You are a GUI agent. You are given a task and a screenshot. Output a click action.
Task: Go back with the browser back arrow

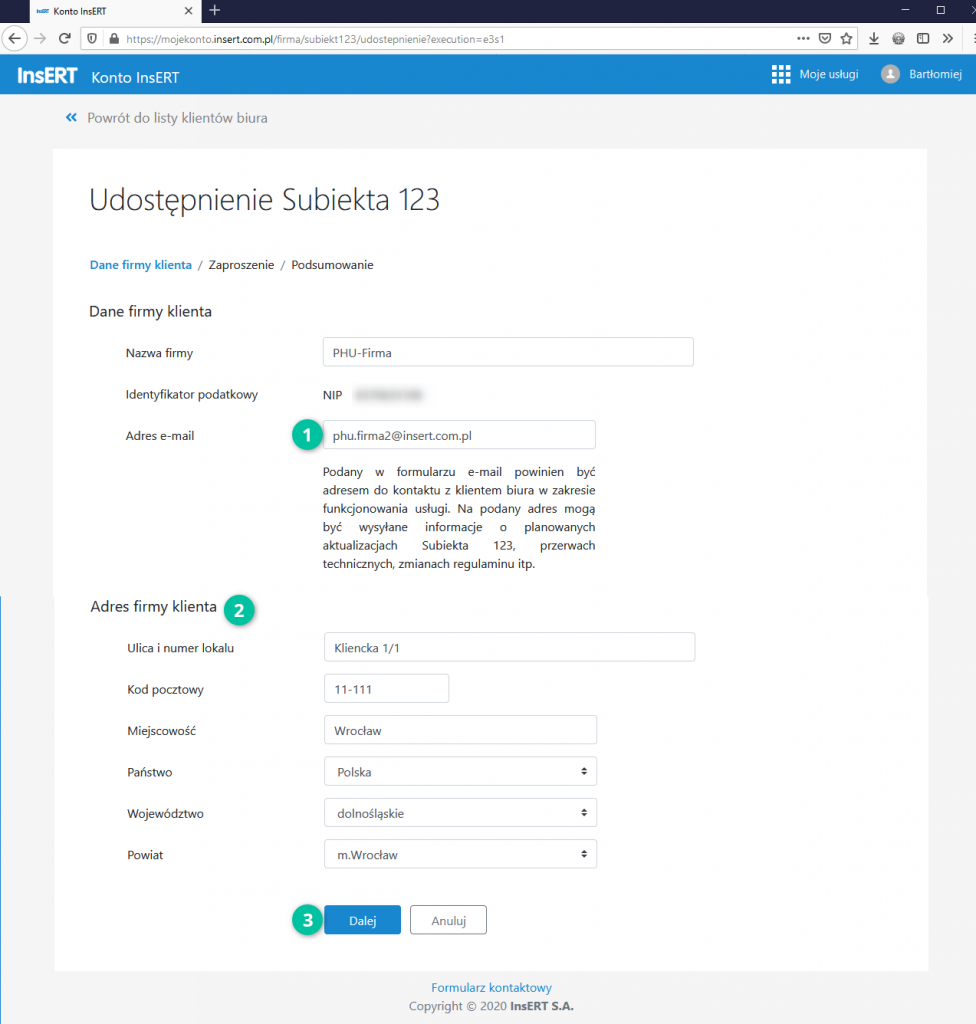point(14,39)
